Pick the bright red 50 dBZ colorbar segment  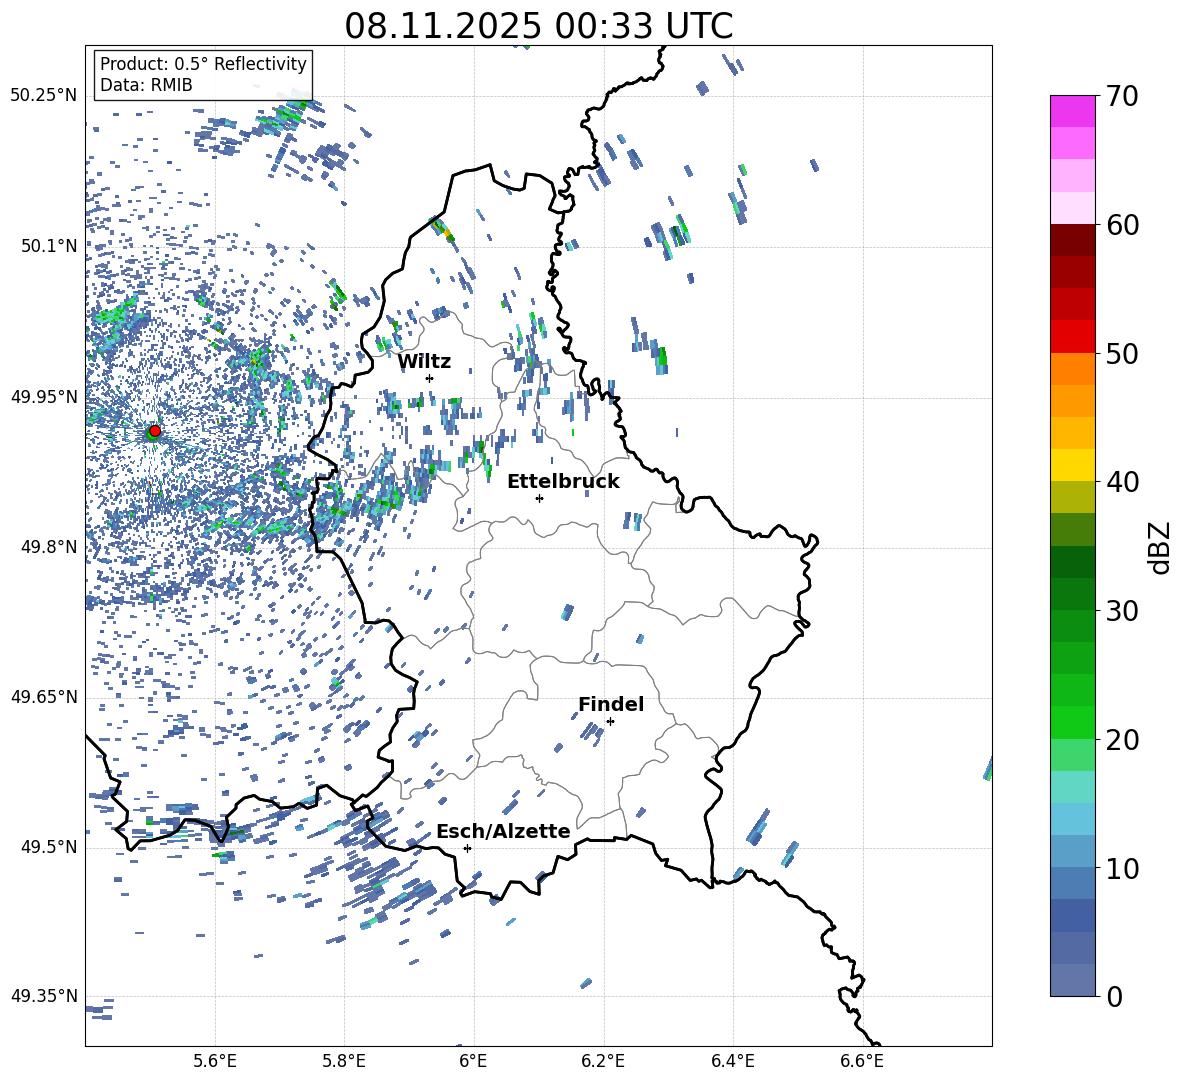1073,336
